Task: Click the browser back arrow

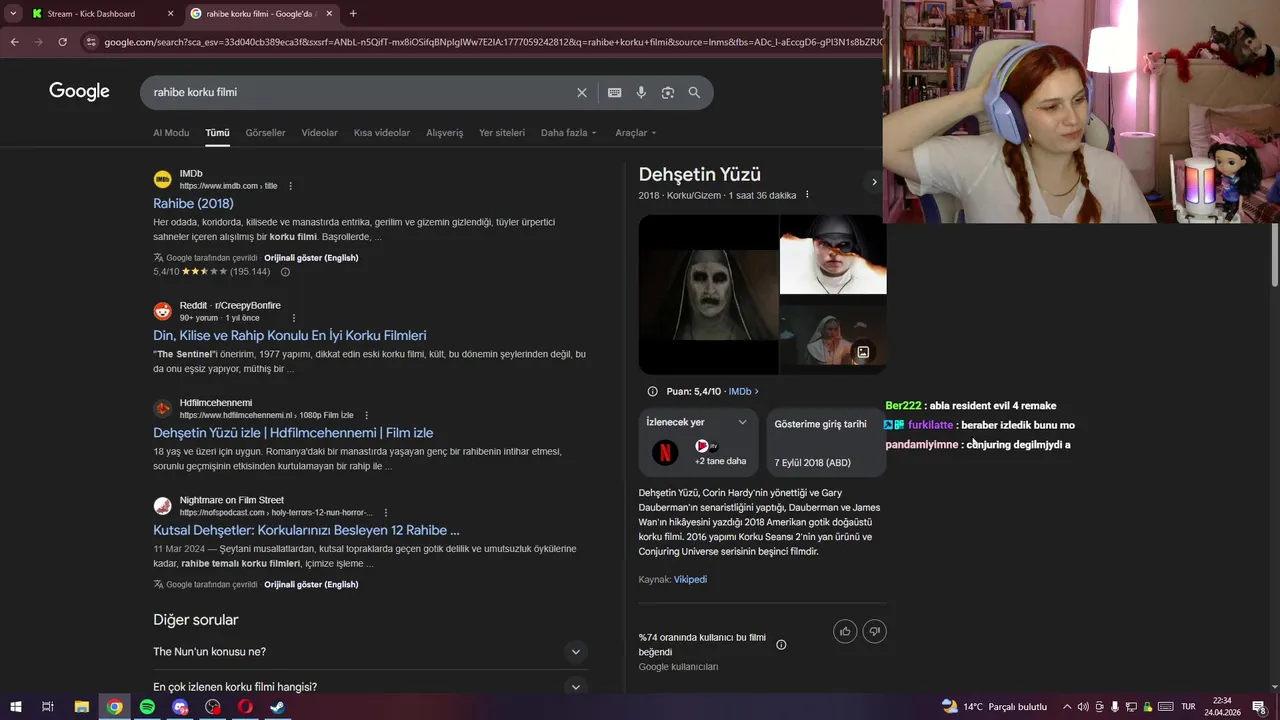Action: coord(14,42)
